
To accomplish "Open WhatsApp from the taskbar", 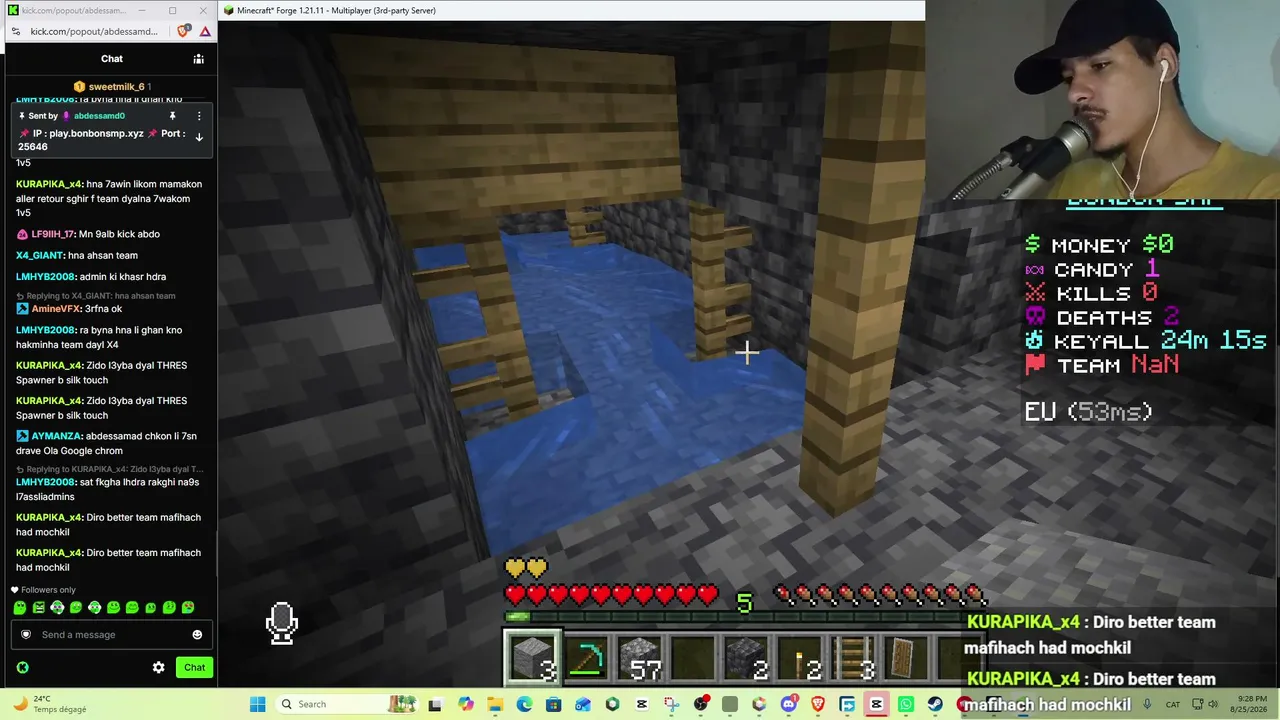I will click(906, 704).
